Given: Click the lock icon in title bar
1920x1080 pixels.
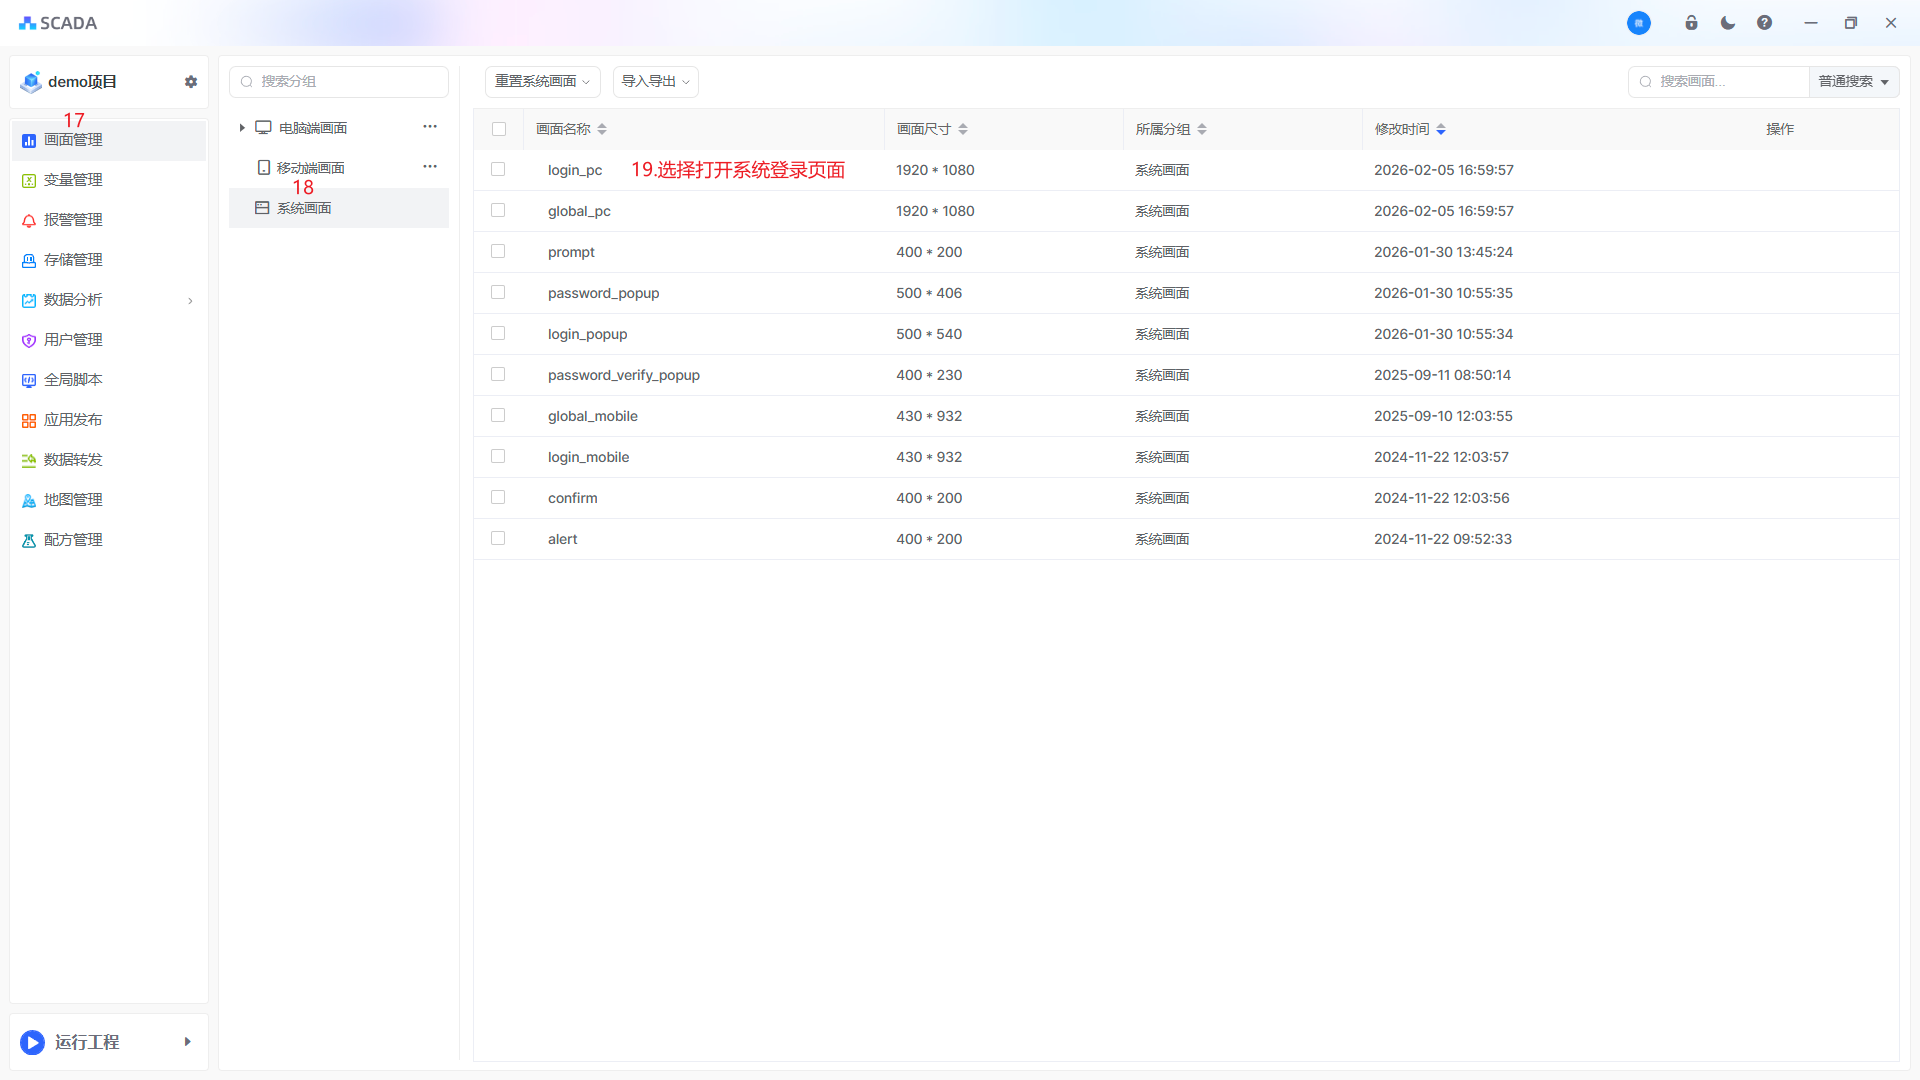Looking at the screenshot, I should pos(1691,23).
